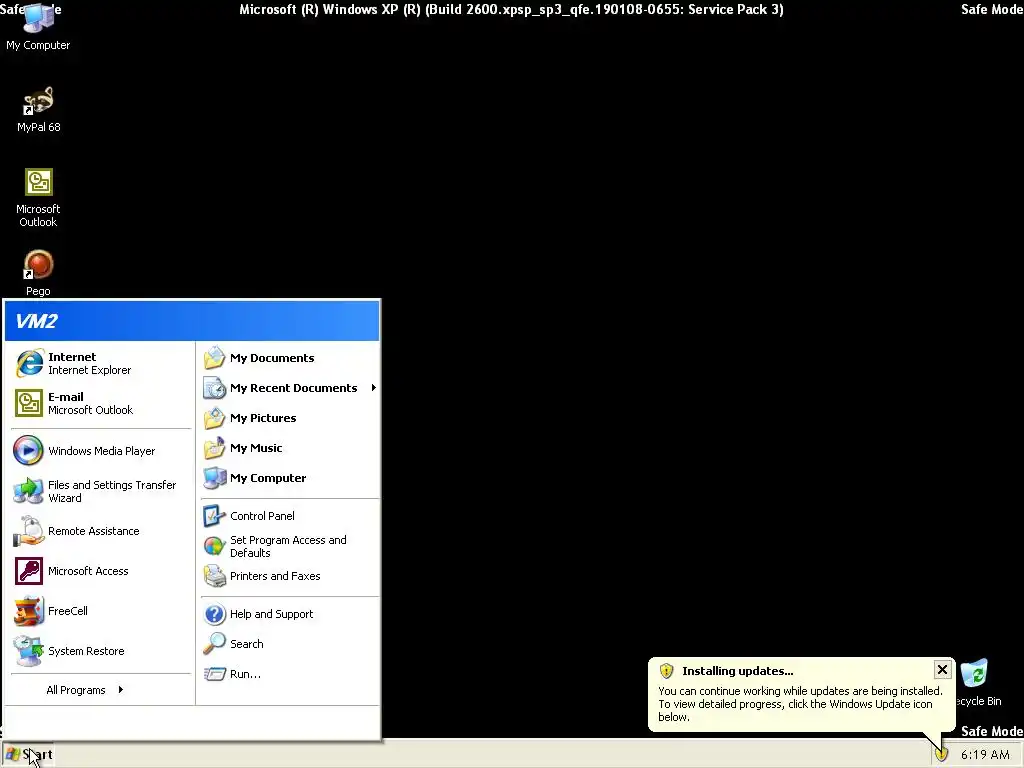This screenshot has width=1024, height=768.
Task: Launch FreeCell game icon
Action: pyautogui.click(x=28, y=611)
